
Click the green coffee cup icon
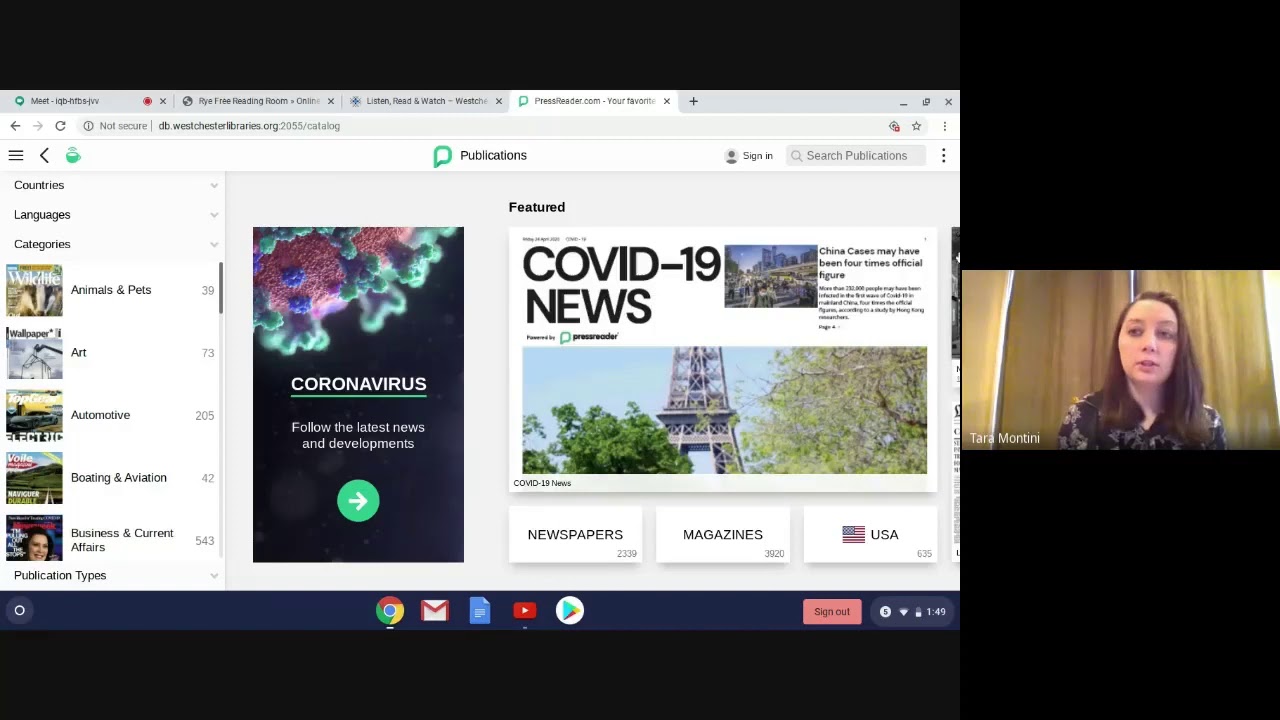pyautogui.click(x=73, y=155)
